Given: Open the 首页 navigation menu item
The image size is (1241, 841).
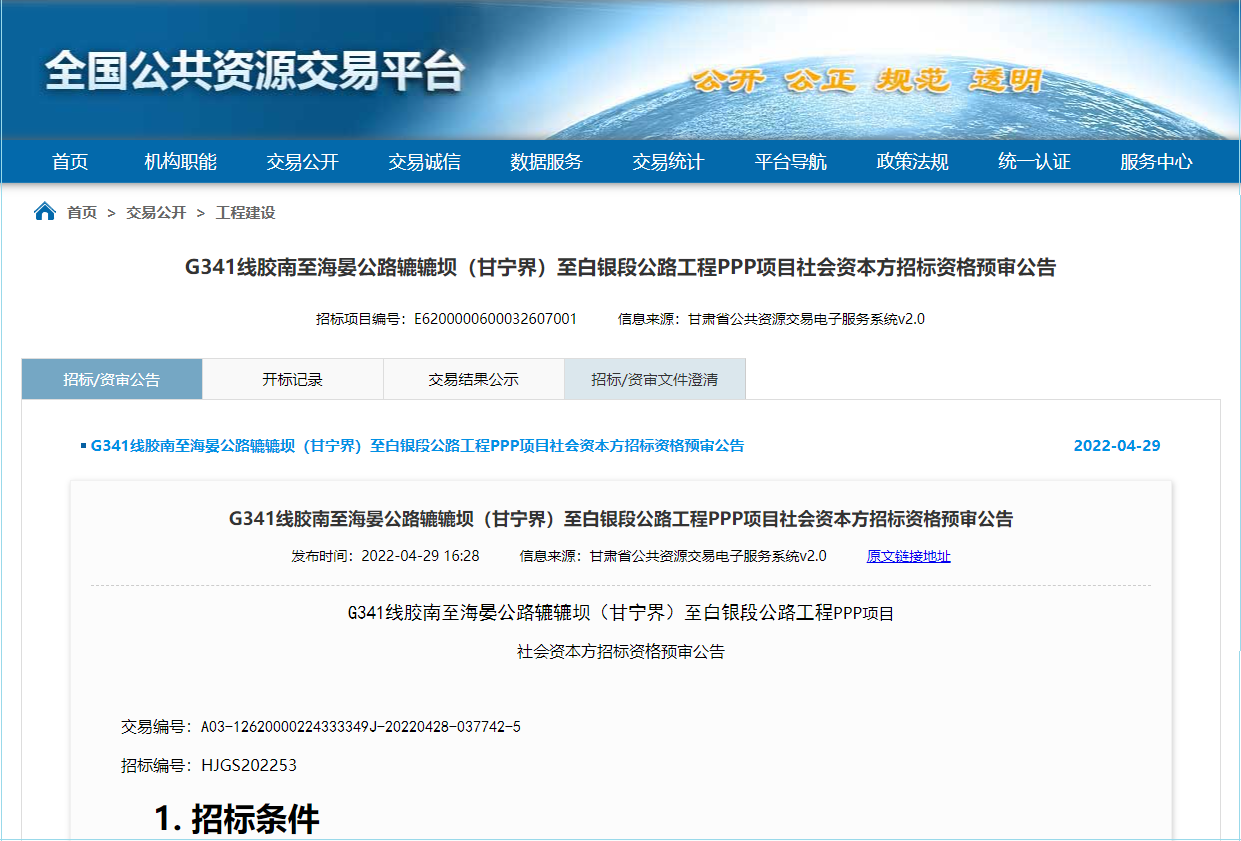Looking at the screenshot, I should coord(70,162).
